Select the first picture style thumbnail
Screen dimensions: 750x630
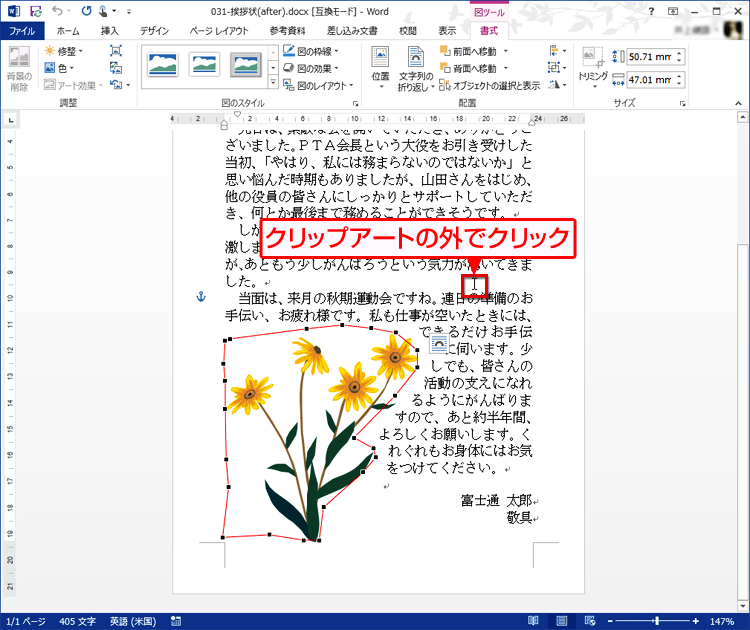pyautogui.click(x=163, y=65)
